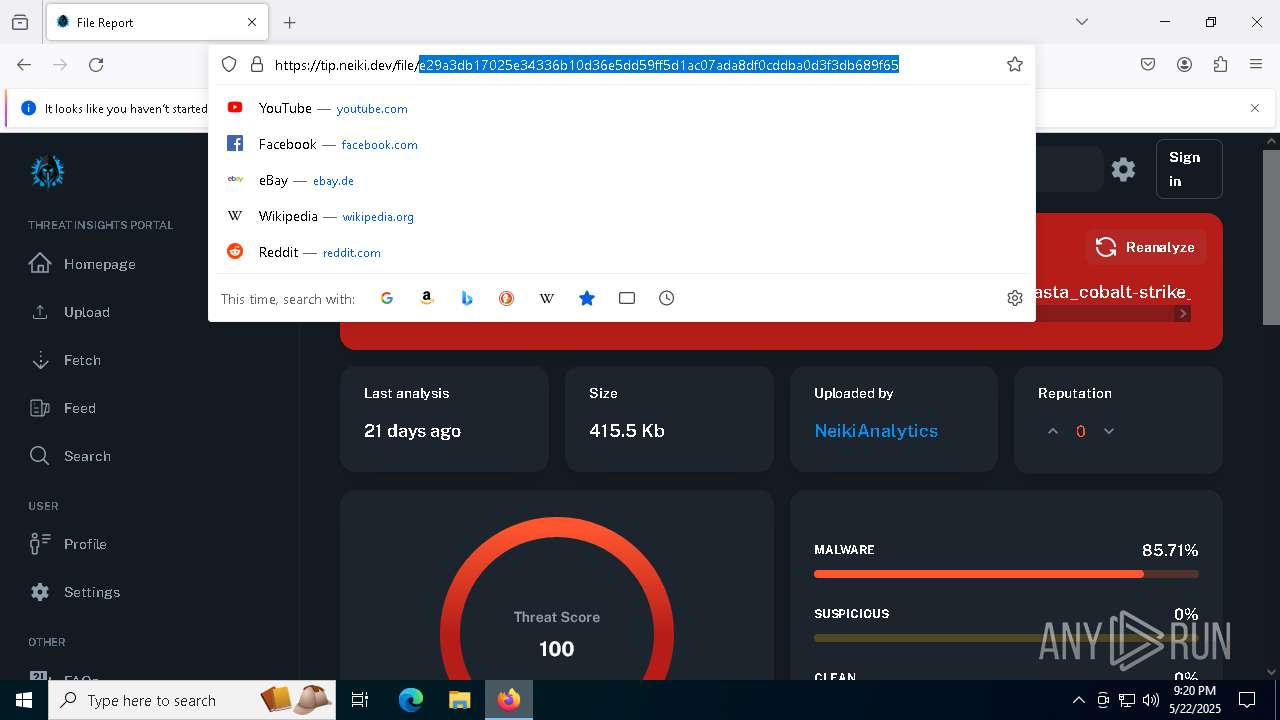Viewport: 1280px width, 720px height.
Task: Go back one page
Action: click(24, 64)
